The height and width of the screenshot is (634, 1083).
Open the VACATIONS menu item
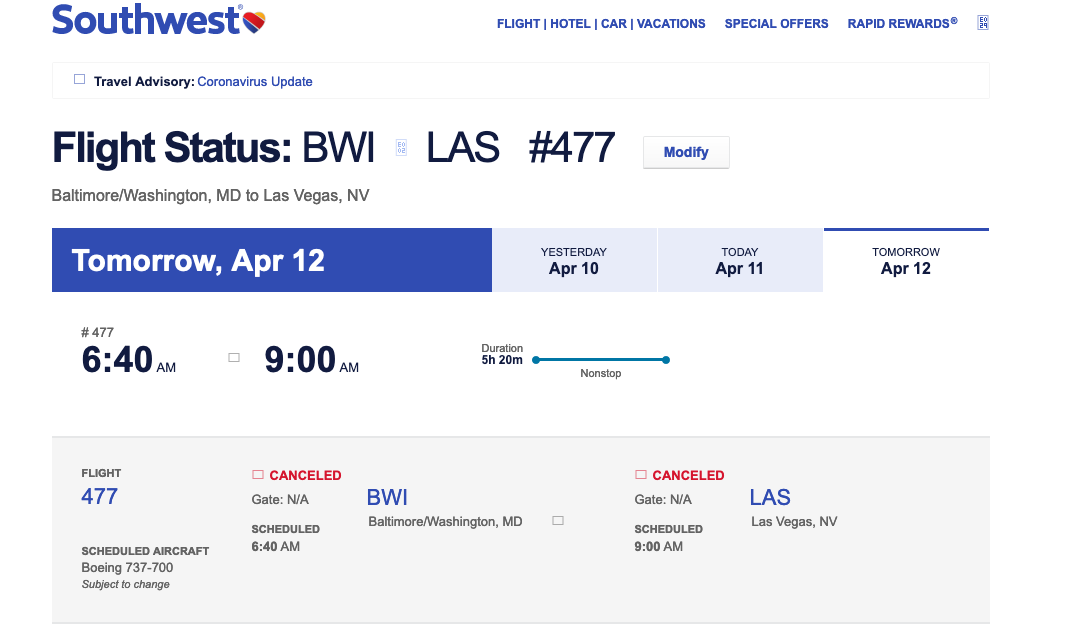tap(671, 24)
